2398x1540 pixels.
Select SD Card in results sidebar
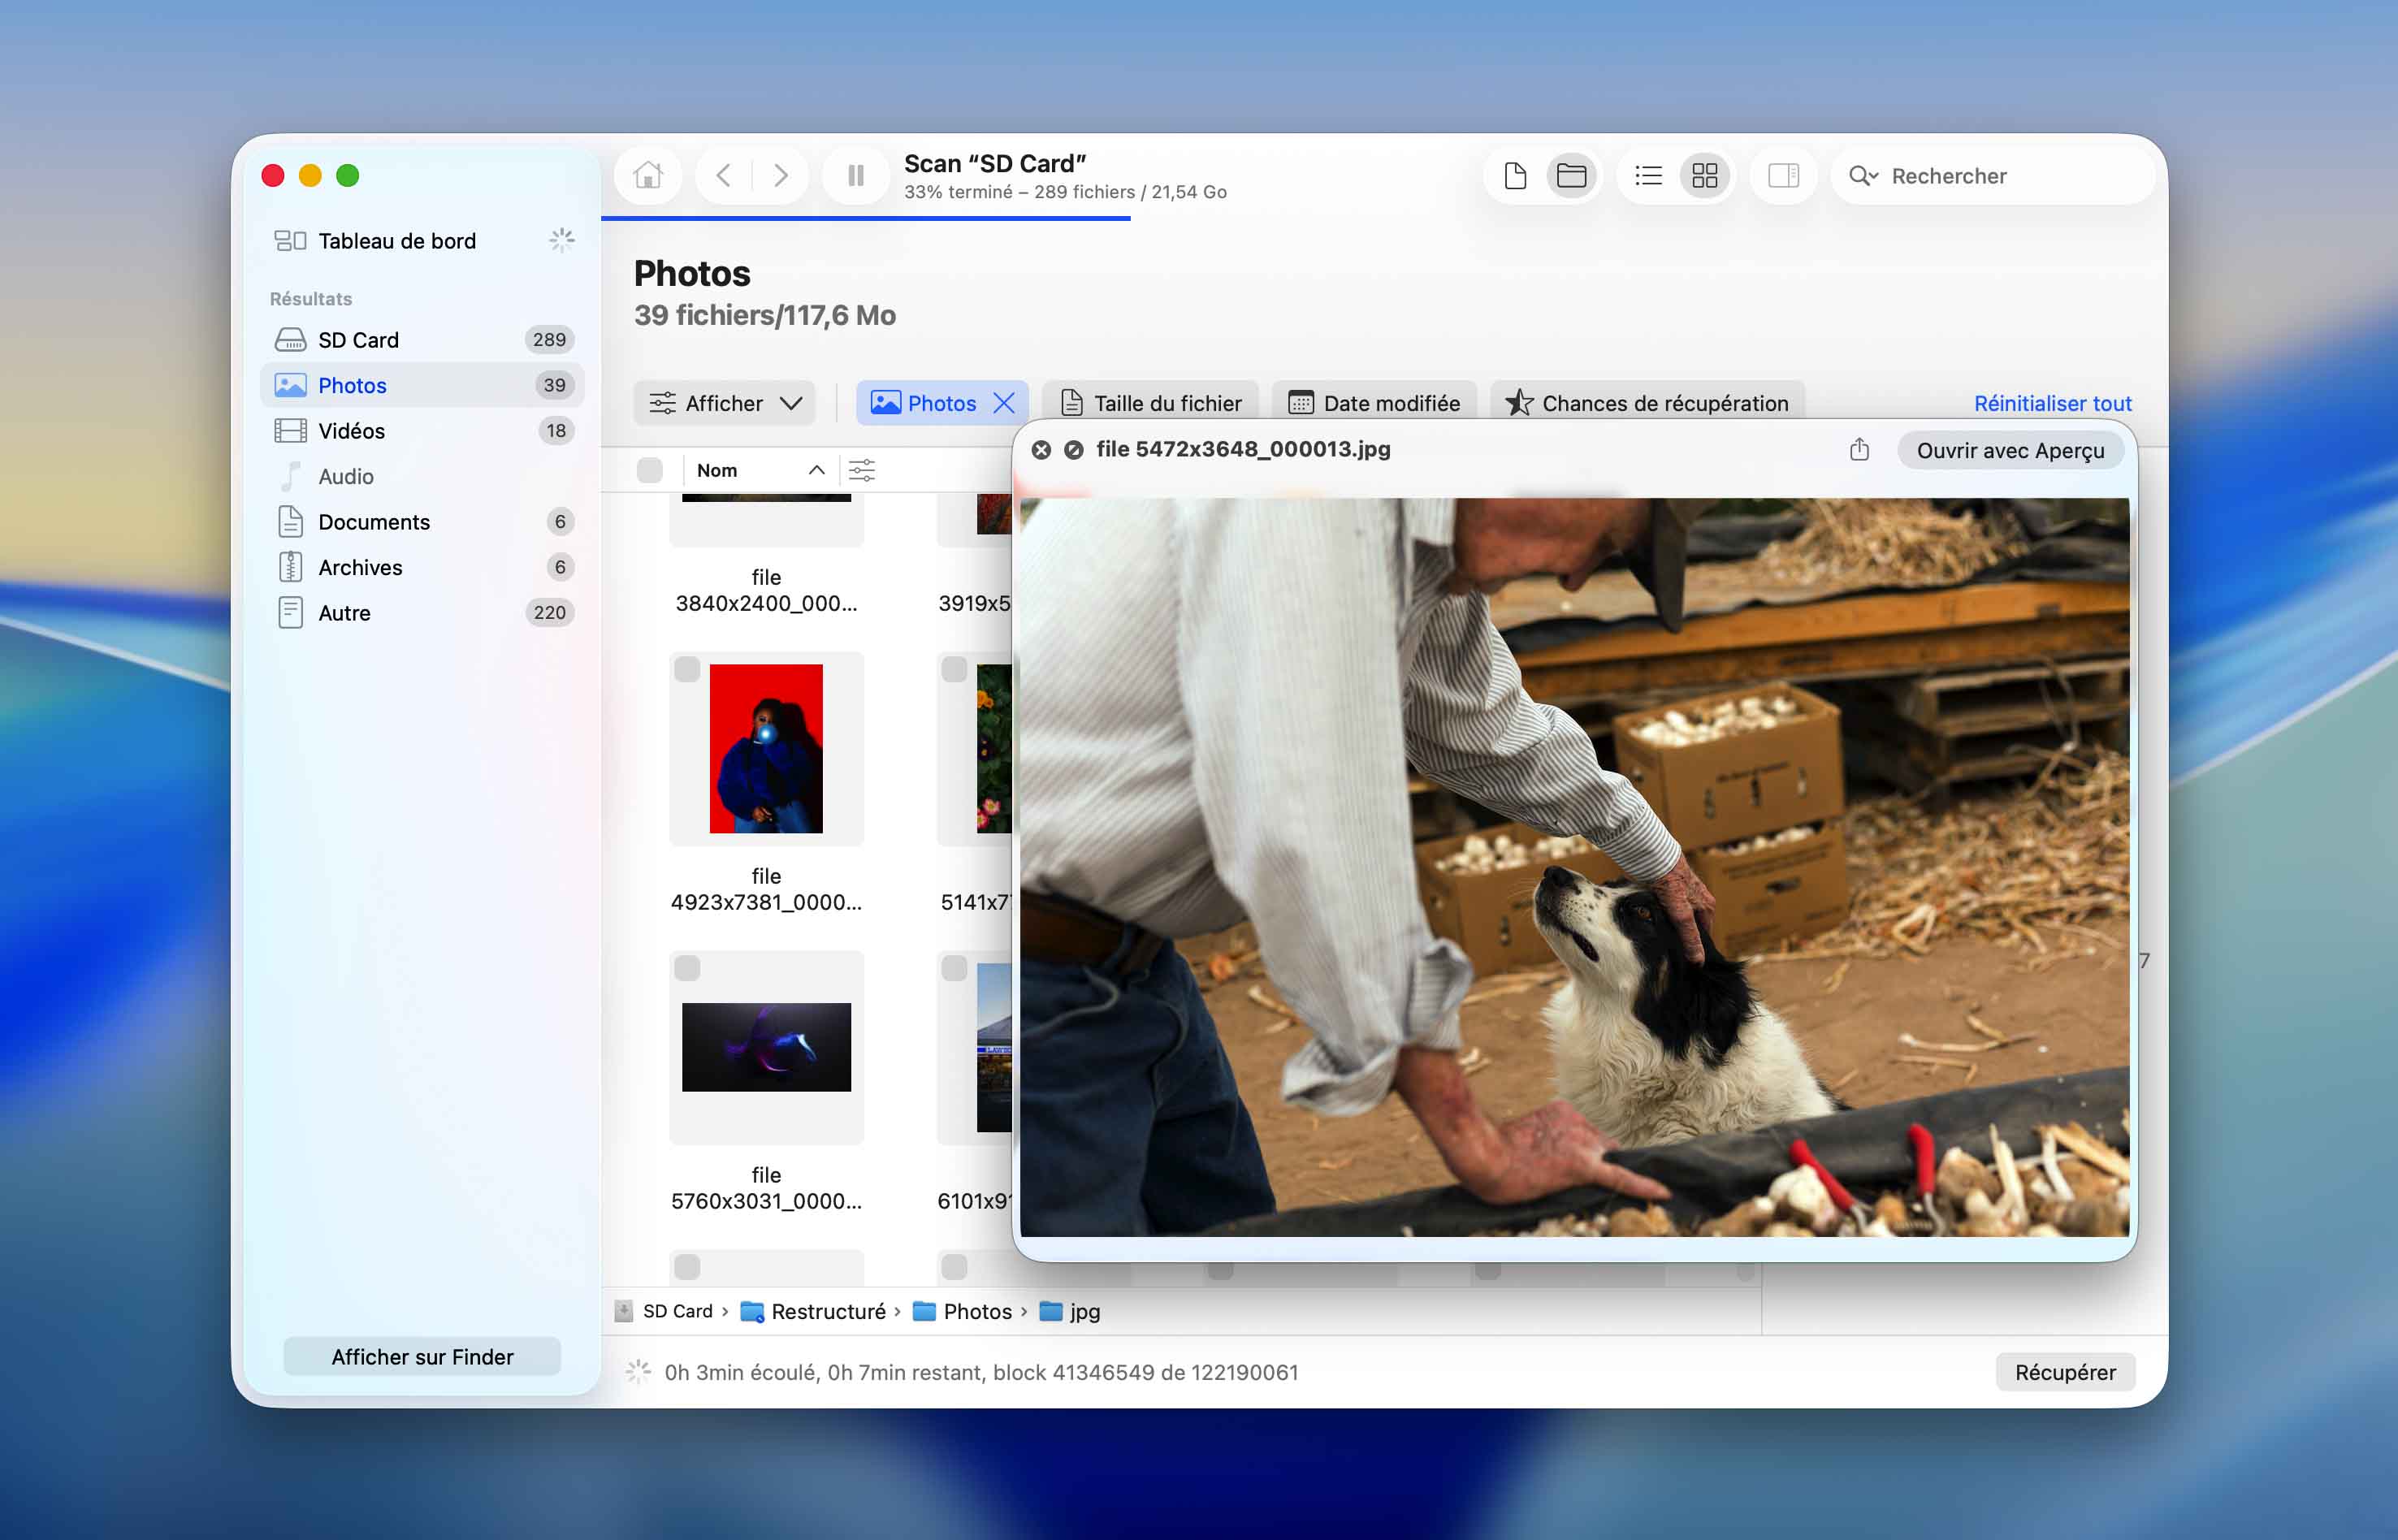423,340
